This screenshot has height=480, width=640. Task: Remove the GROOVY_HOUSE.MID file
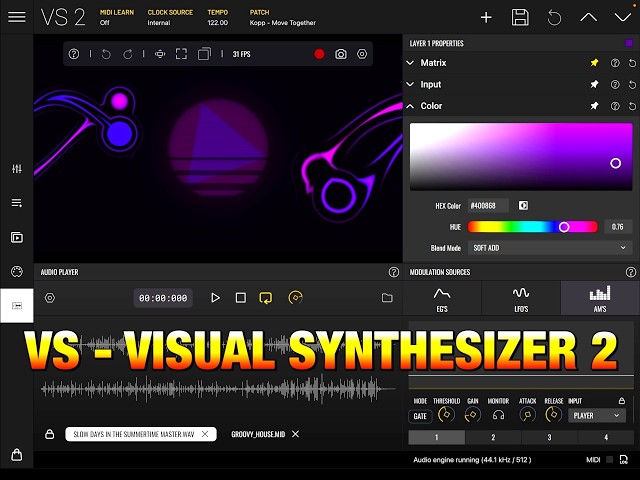point(296,434)
